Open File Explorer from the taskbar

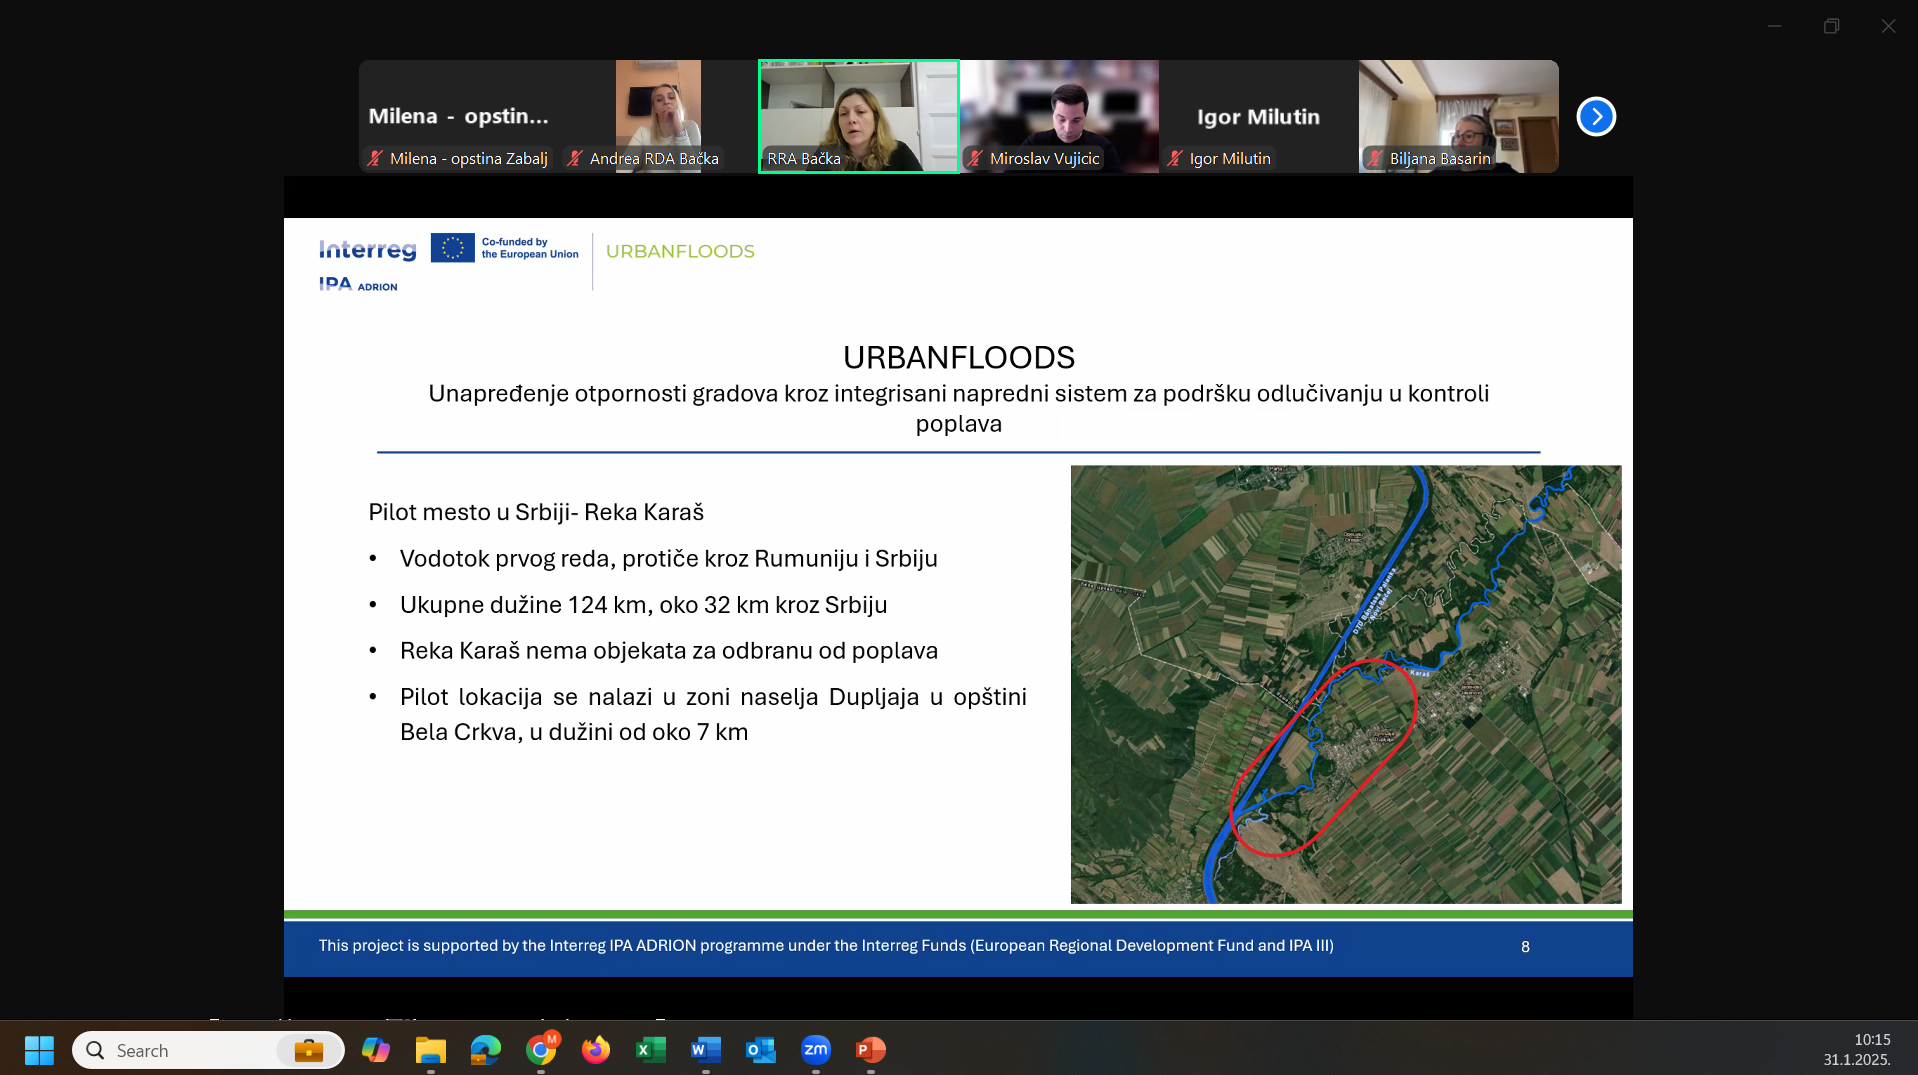(431, 1049)
